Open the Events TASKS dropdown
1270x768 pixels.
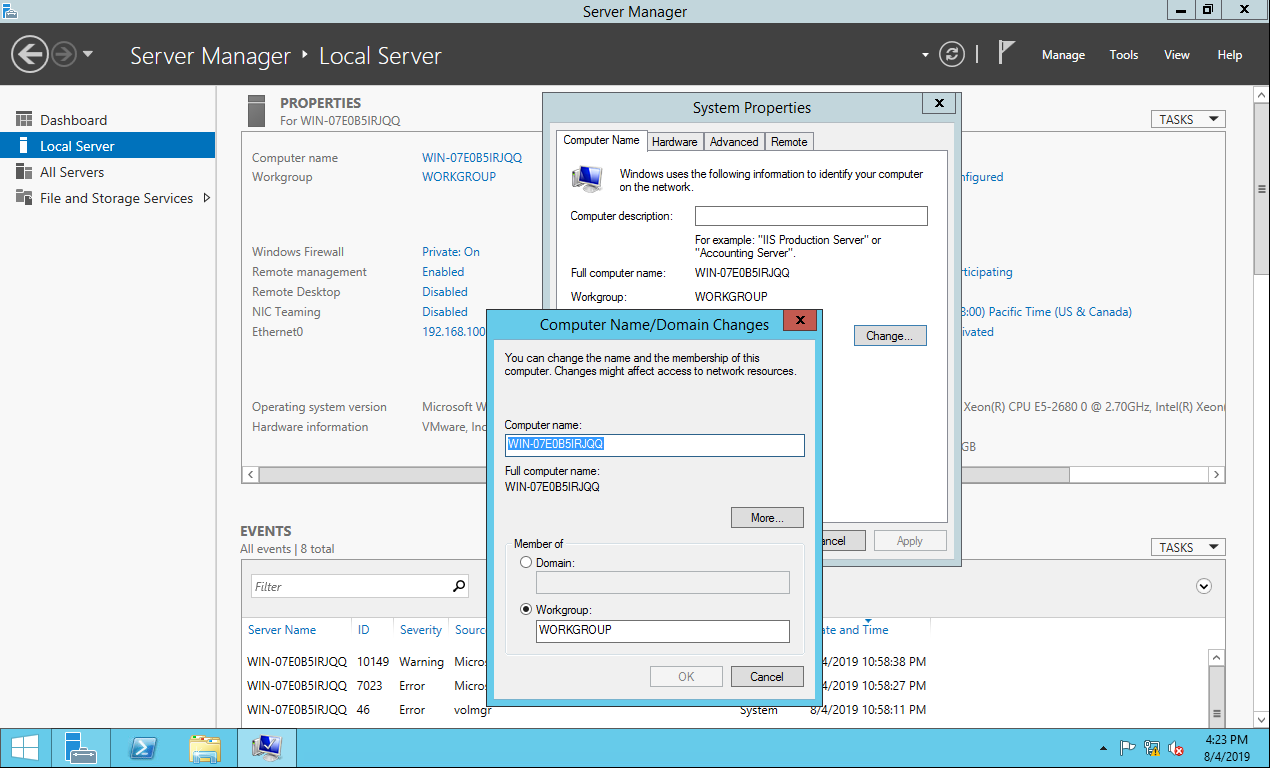point(1187,547)
